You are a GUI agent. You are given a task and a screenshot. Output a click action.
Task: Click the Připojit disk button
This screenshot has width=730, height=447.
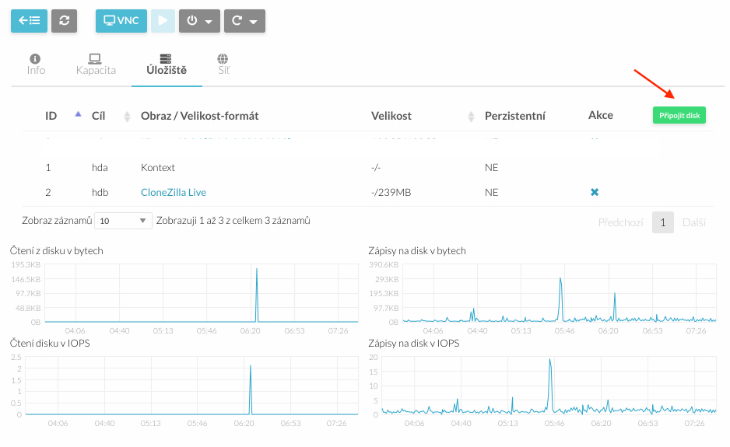679,116
